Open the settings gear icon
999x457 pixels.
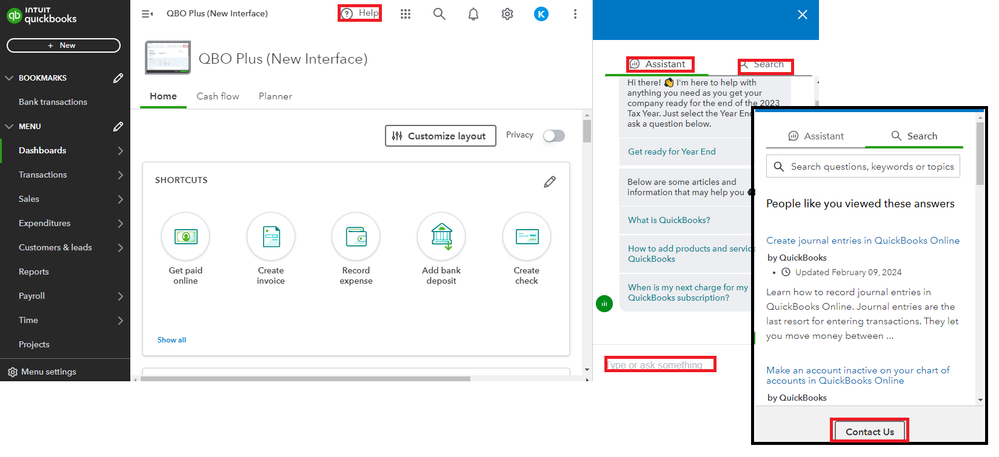pyautogui.click(x=507, y=14)
